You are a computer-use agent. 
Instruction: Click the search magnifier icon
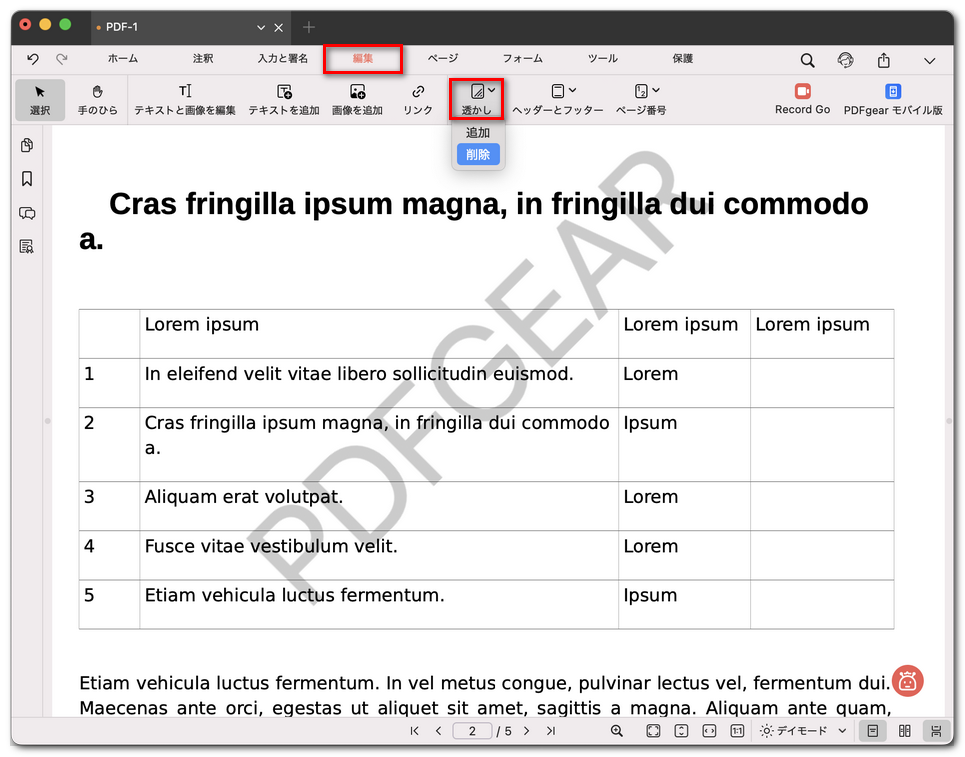[807, 60]
